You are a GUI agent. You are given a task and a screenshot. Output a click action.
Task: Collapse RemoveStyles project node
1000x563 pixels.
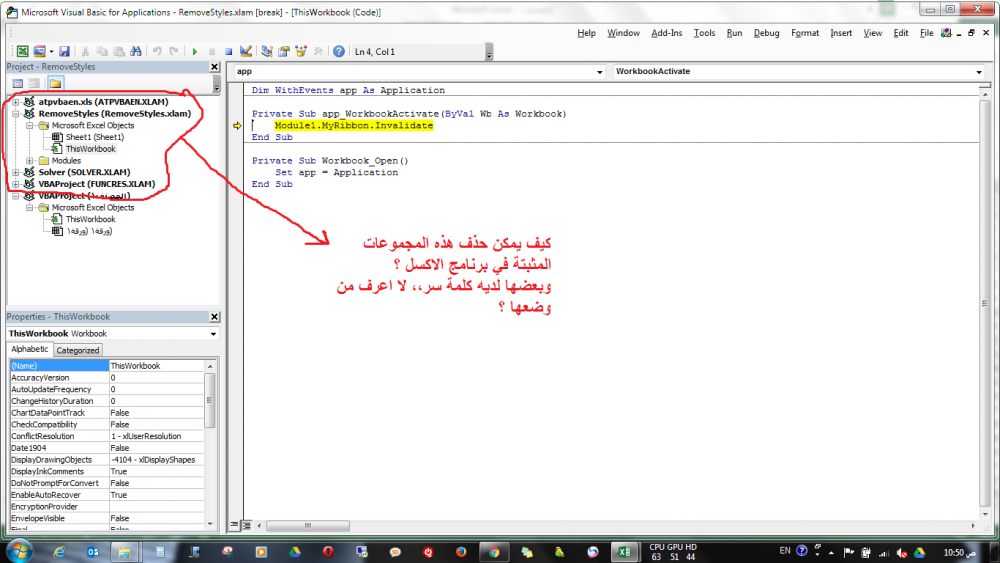click(x=16, y=113)
